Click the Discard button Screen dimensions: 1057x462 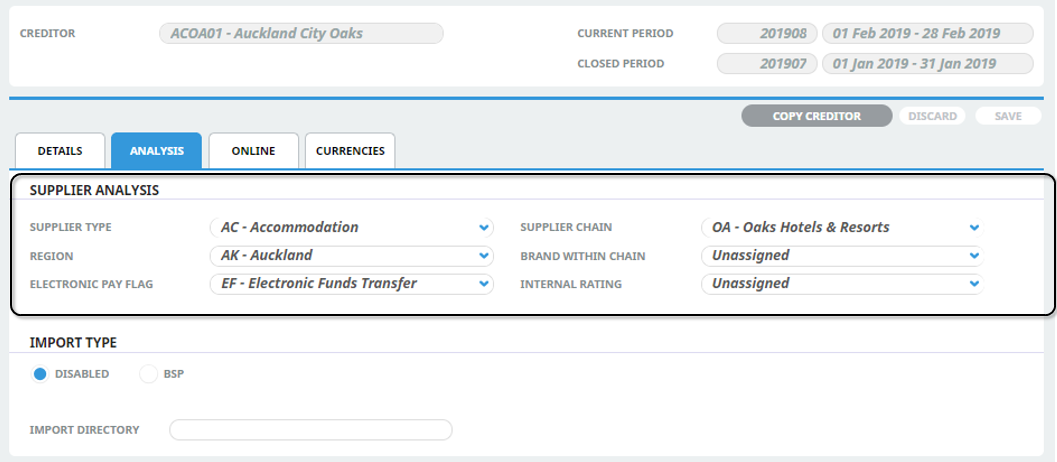(932, 116)
